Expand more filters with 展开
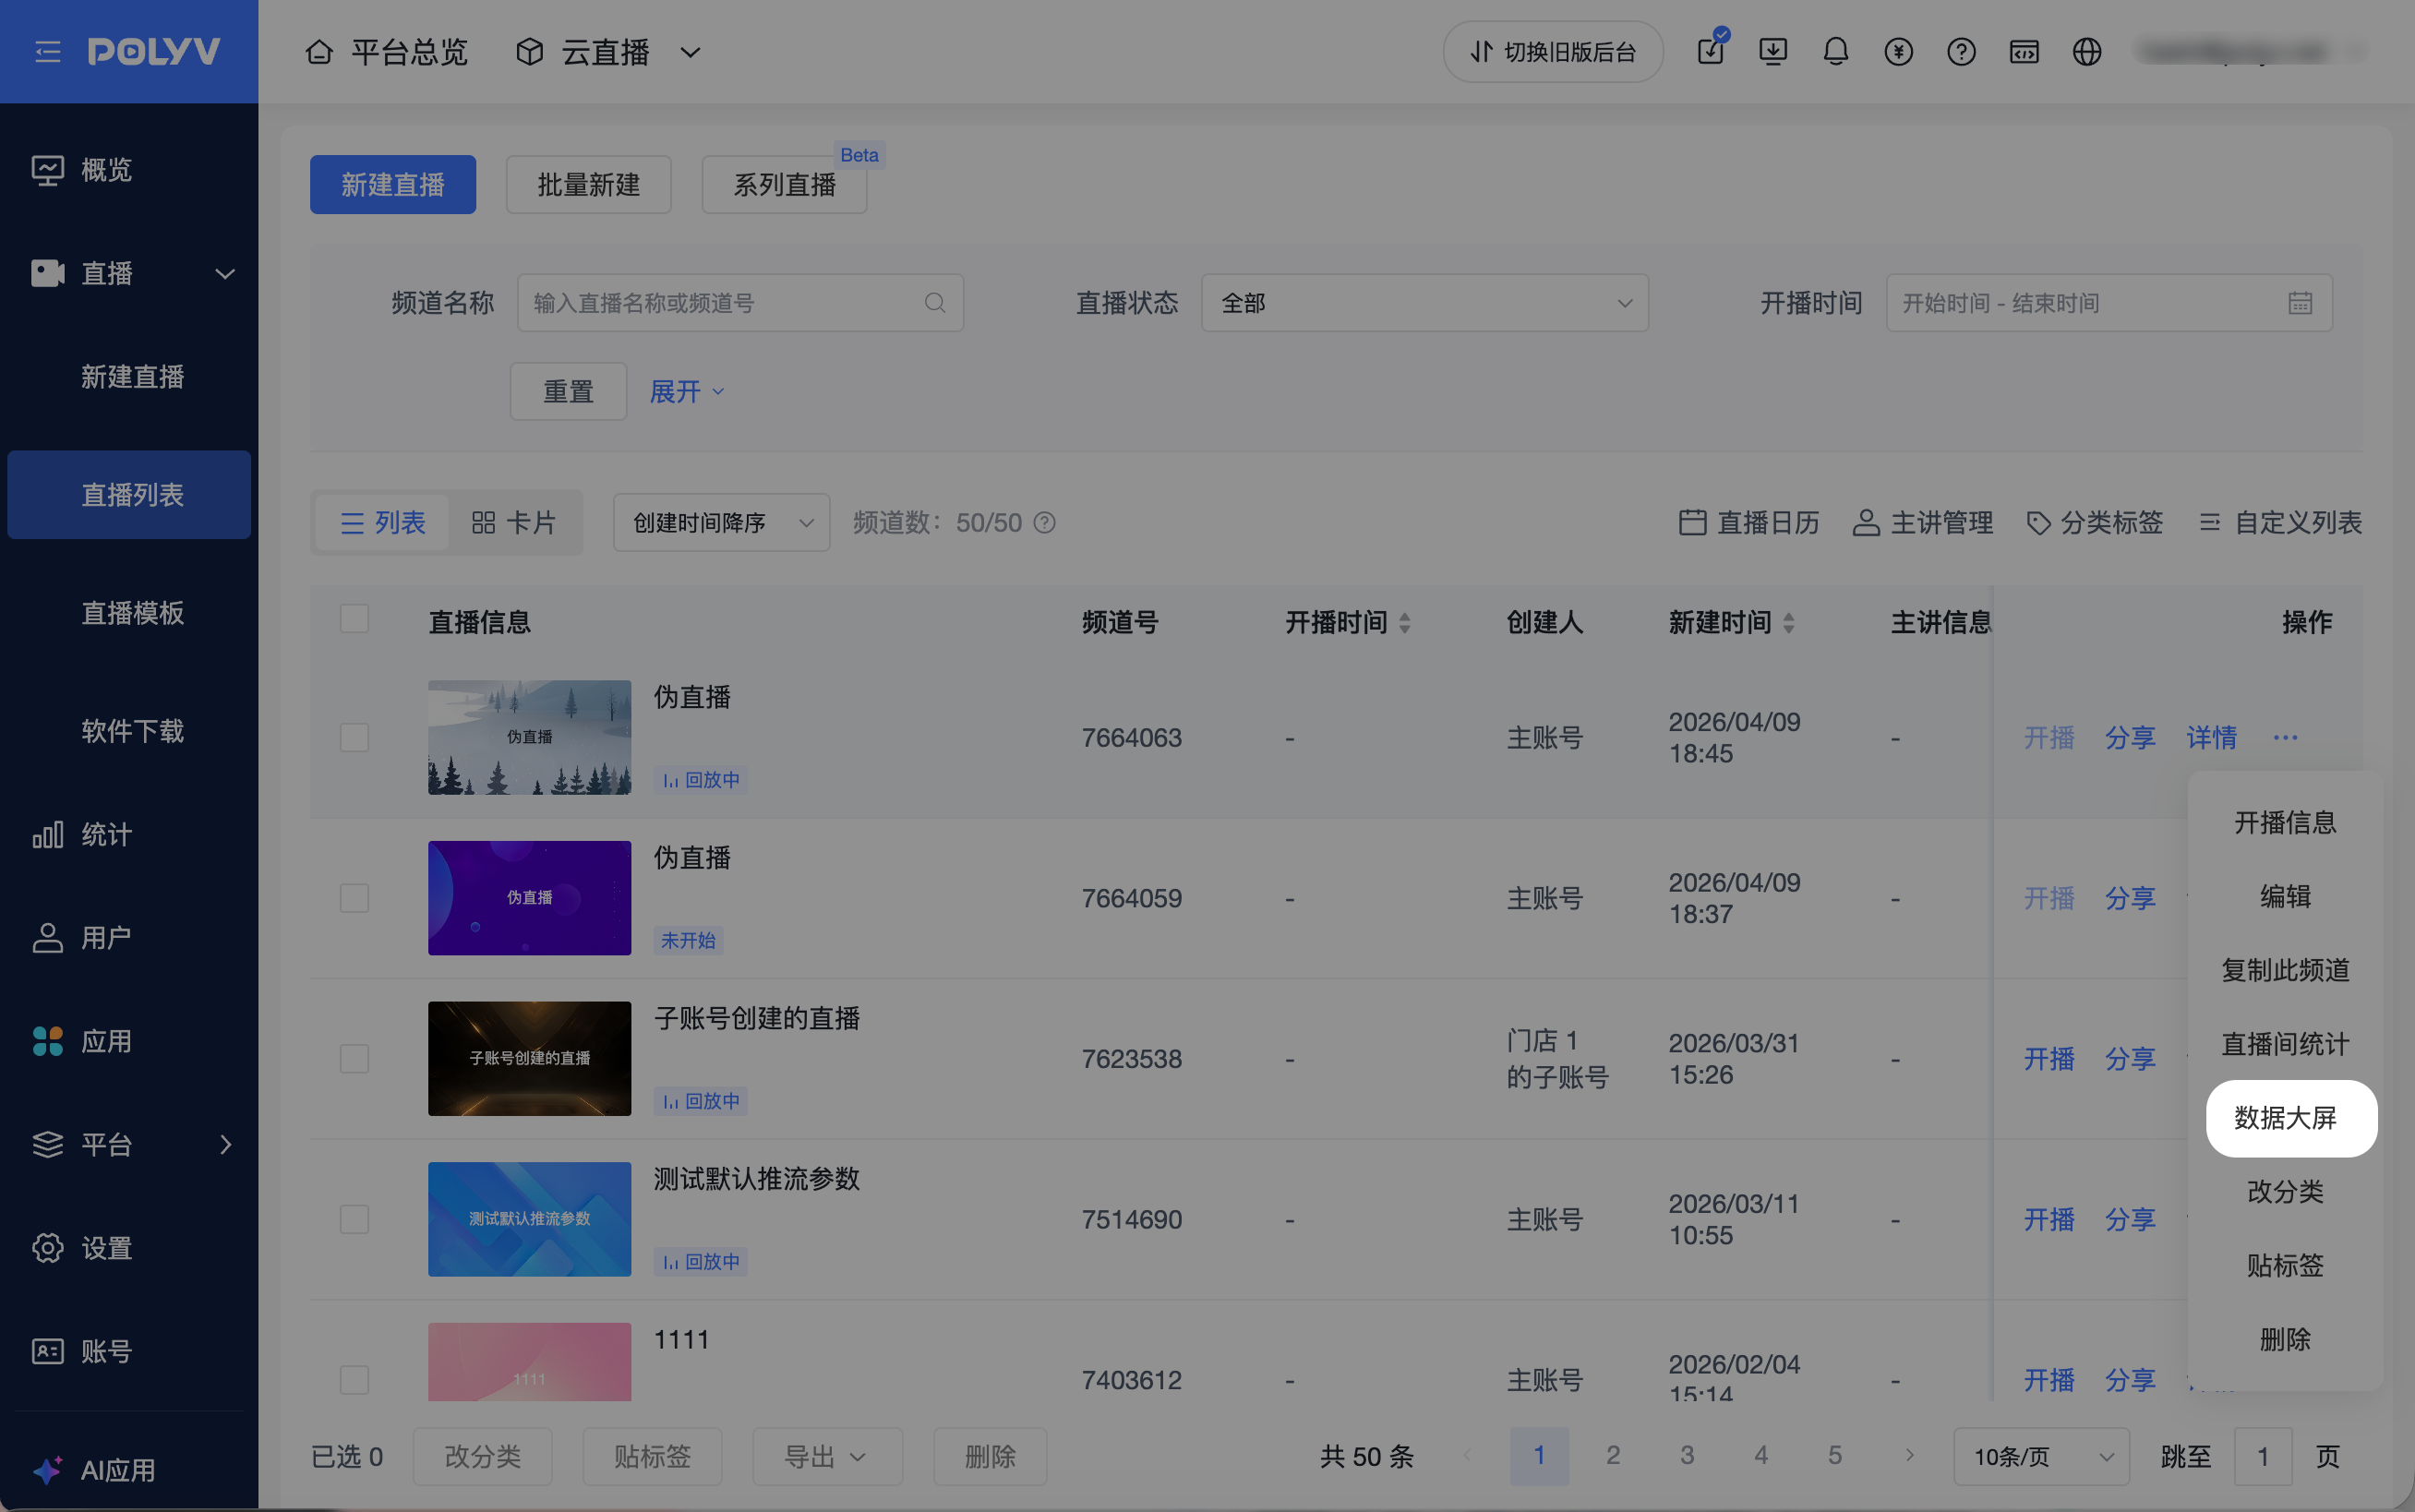2415x1512 pixels. pyautogui.click(x=687, y=392)
